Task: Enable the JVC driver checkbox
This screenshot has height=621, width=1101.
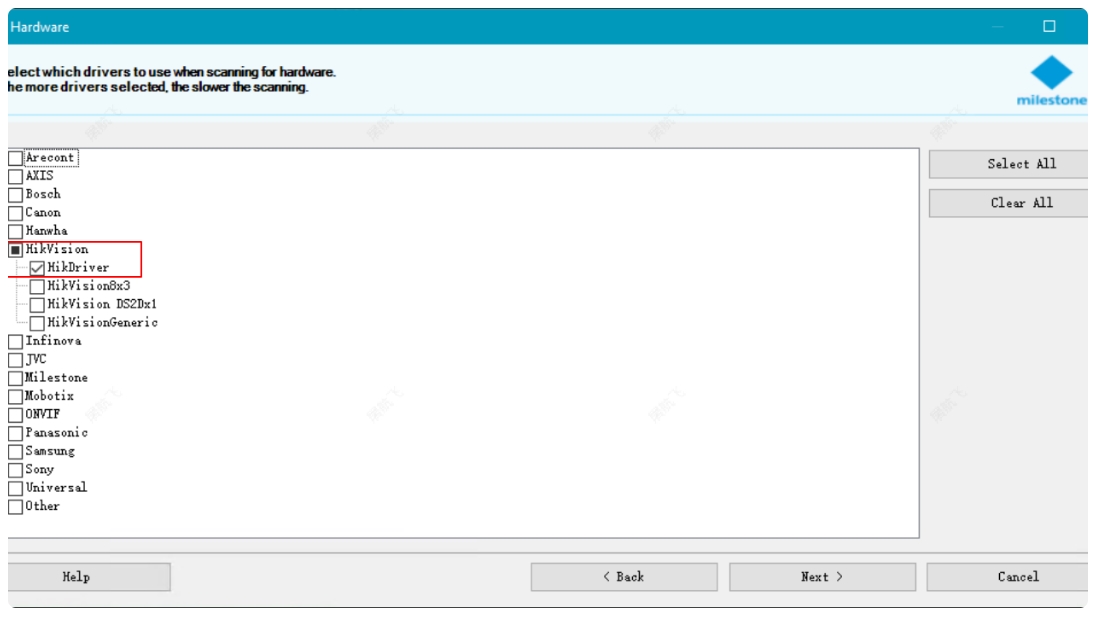Action: 15,360
